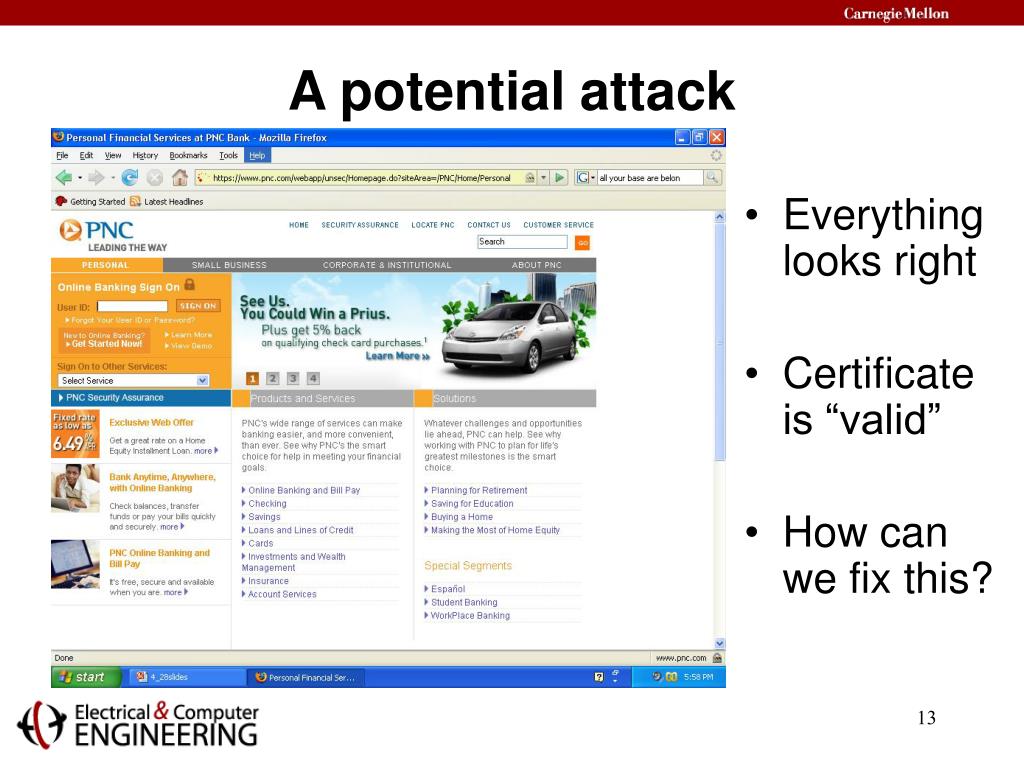Select banner slide number 4
The width and height of the screenshot is (1024, 768).
pyautogui.click(x=313, y=379)
